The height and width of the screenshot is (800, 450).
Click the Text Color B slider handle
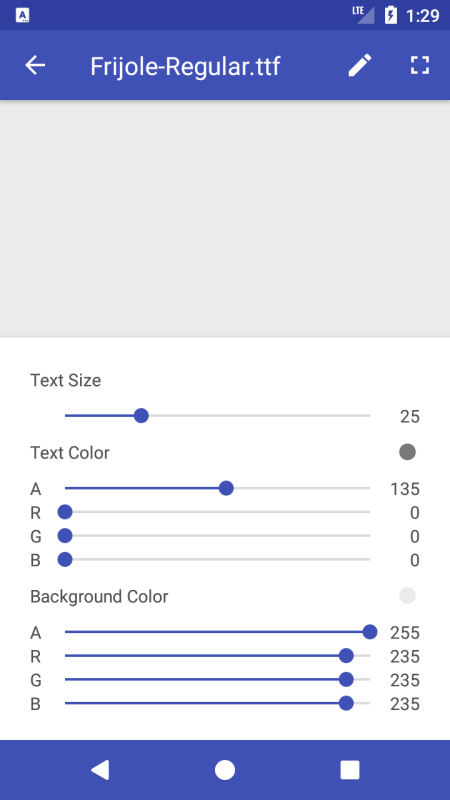[65, 559]
